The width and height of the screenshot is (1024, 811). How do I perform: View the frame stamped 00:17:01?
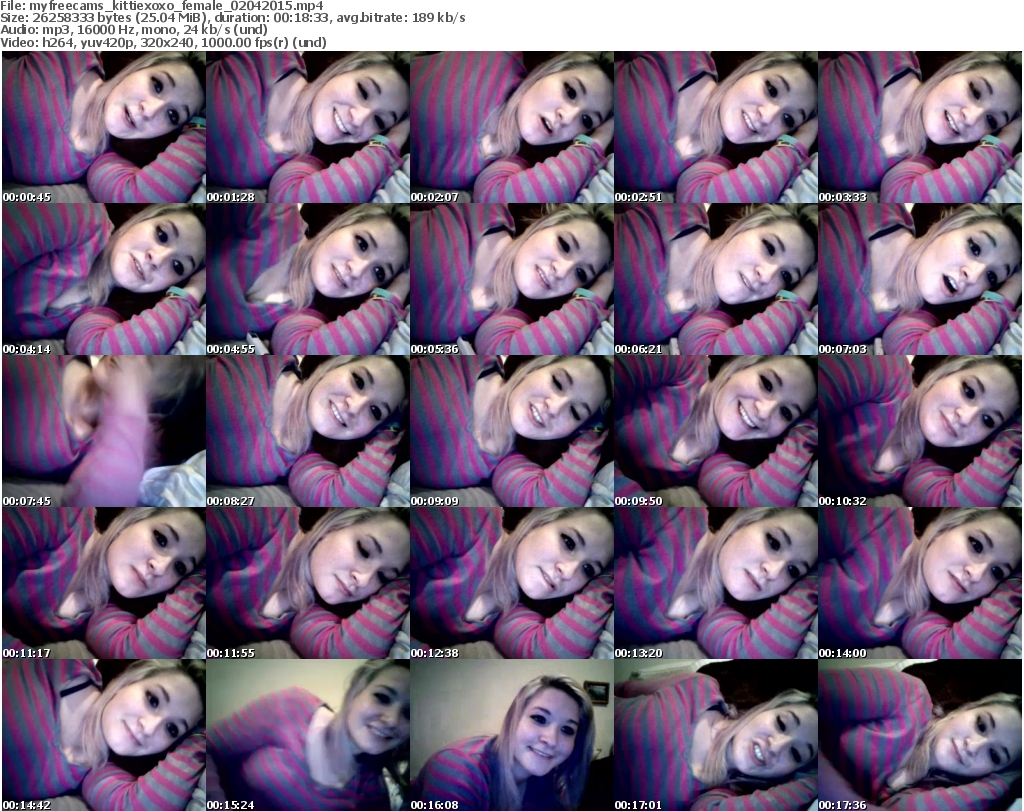716,735
